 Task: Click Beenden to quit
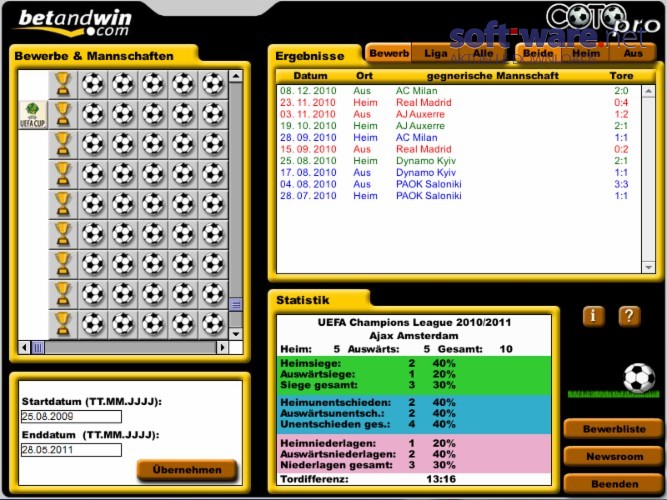(614, 484)
